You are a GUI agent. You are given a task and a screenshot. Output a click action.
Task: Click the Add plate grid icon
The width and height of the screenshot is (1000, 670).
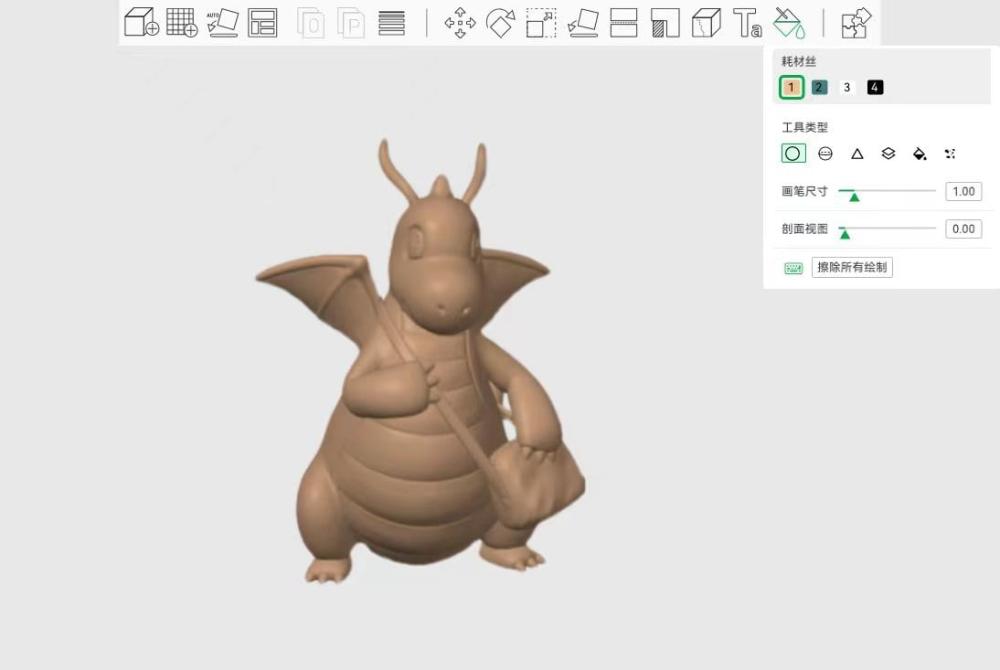click(181, 22)
